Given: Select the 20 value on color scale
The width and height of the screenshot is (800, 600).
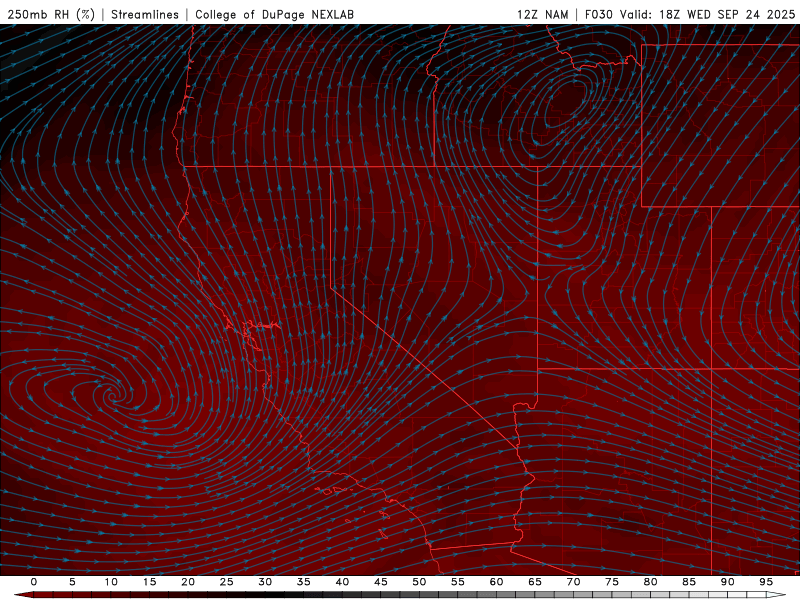Looking at the screenshot, I should point(188,582).
